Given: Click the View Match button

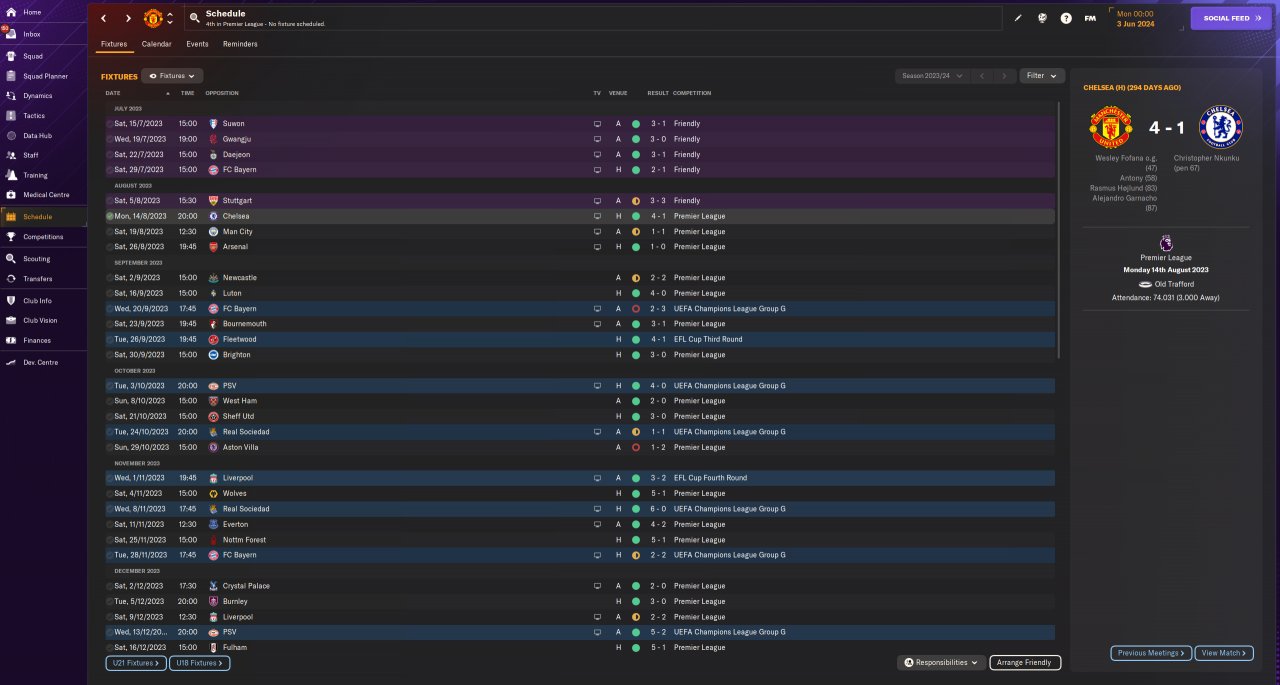Looking at the screenshot, I should [x=1224, y=653].
